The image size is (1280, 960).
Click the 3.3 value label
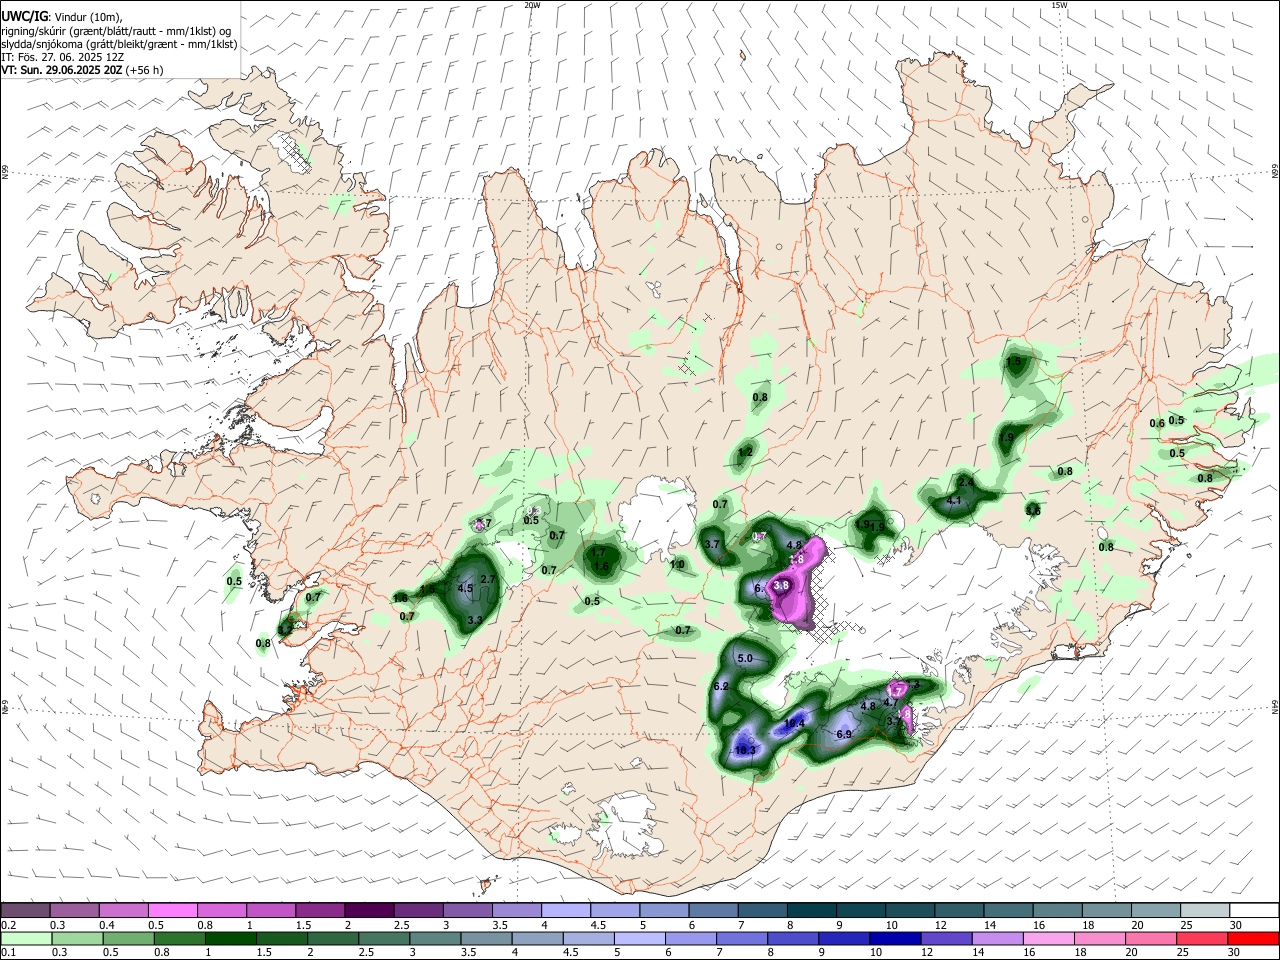click(475, 620)
